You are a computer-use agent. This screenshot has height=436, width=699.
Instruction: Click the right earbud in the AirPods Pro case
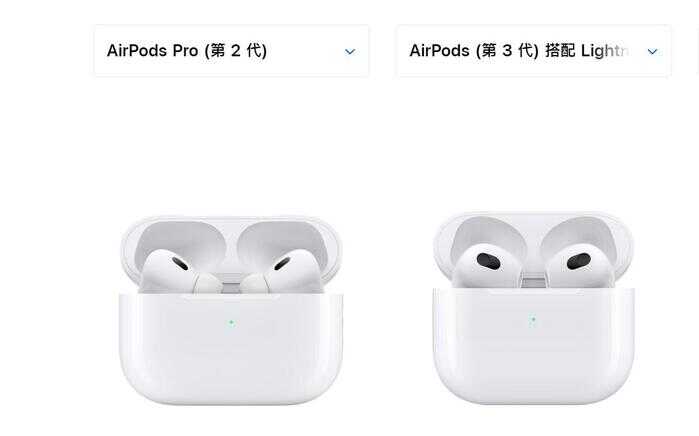282,271
